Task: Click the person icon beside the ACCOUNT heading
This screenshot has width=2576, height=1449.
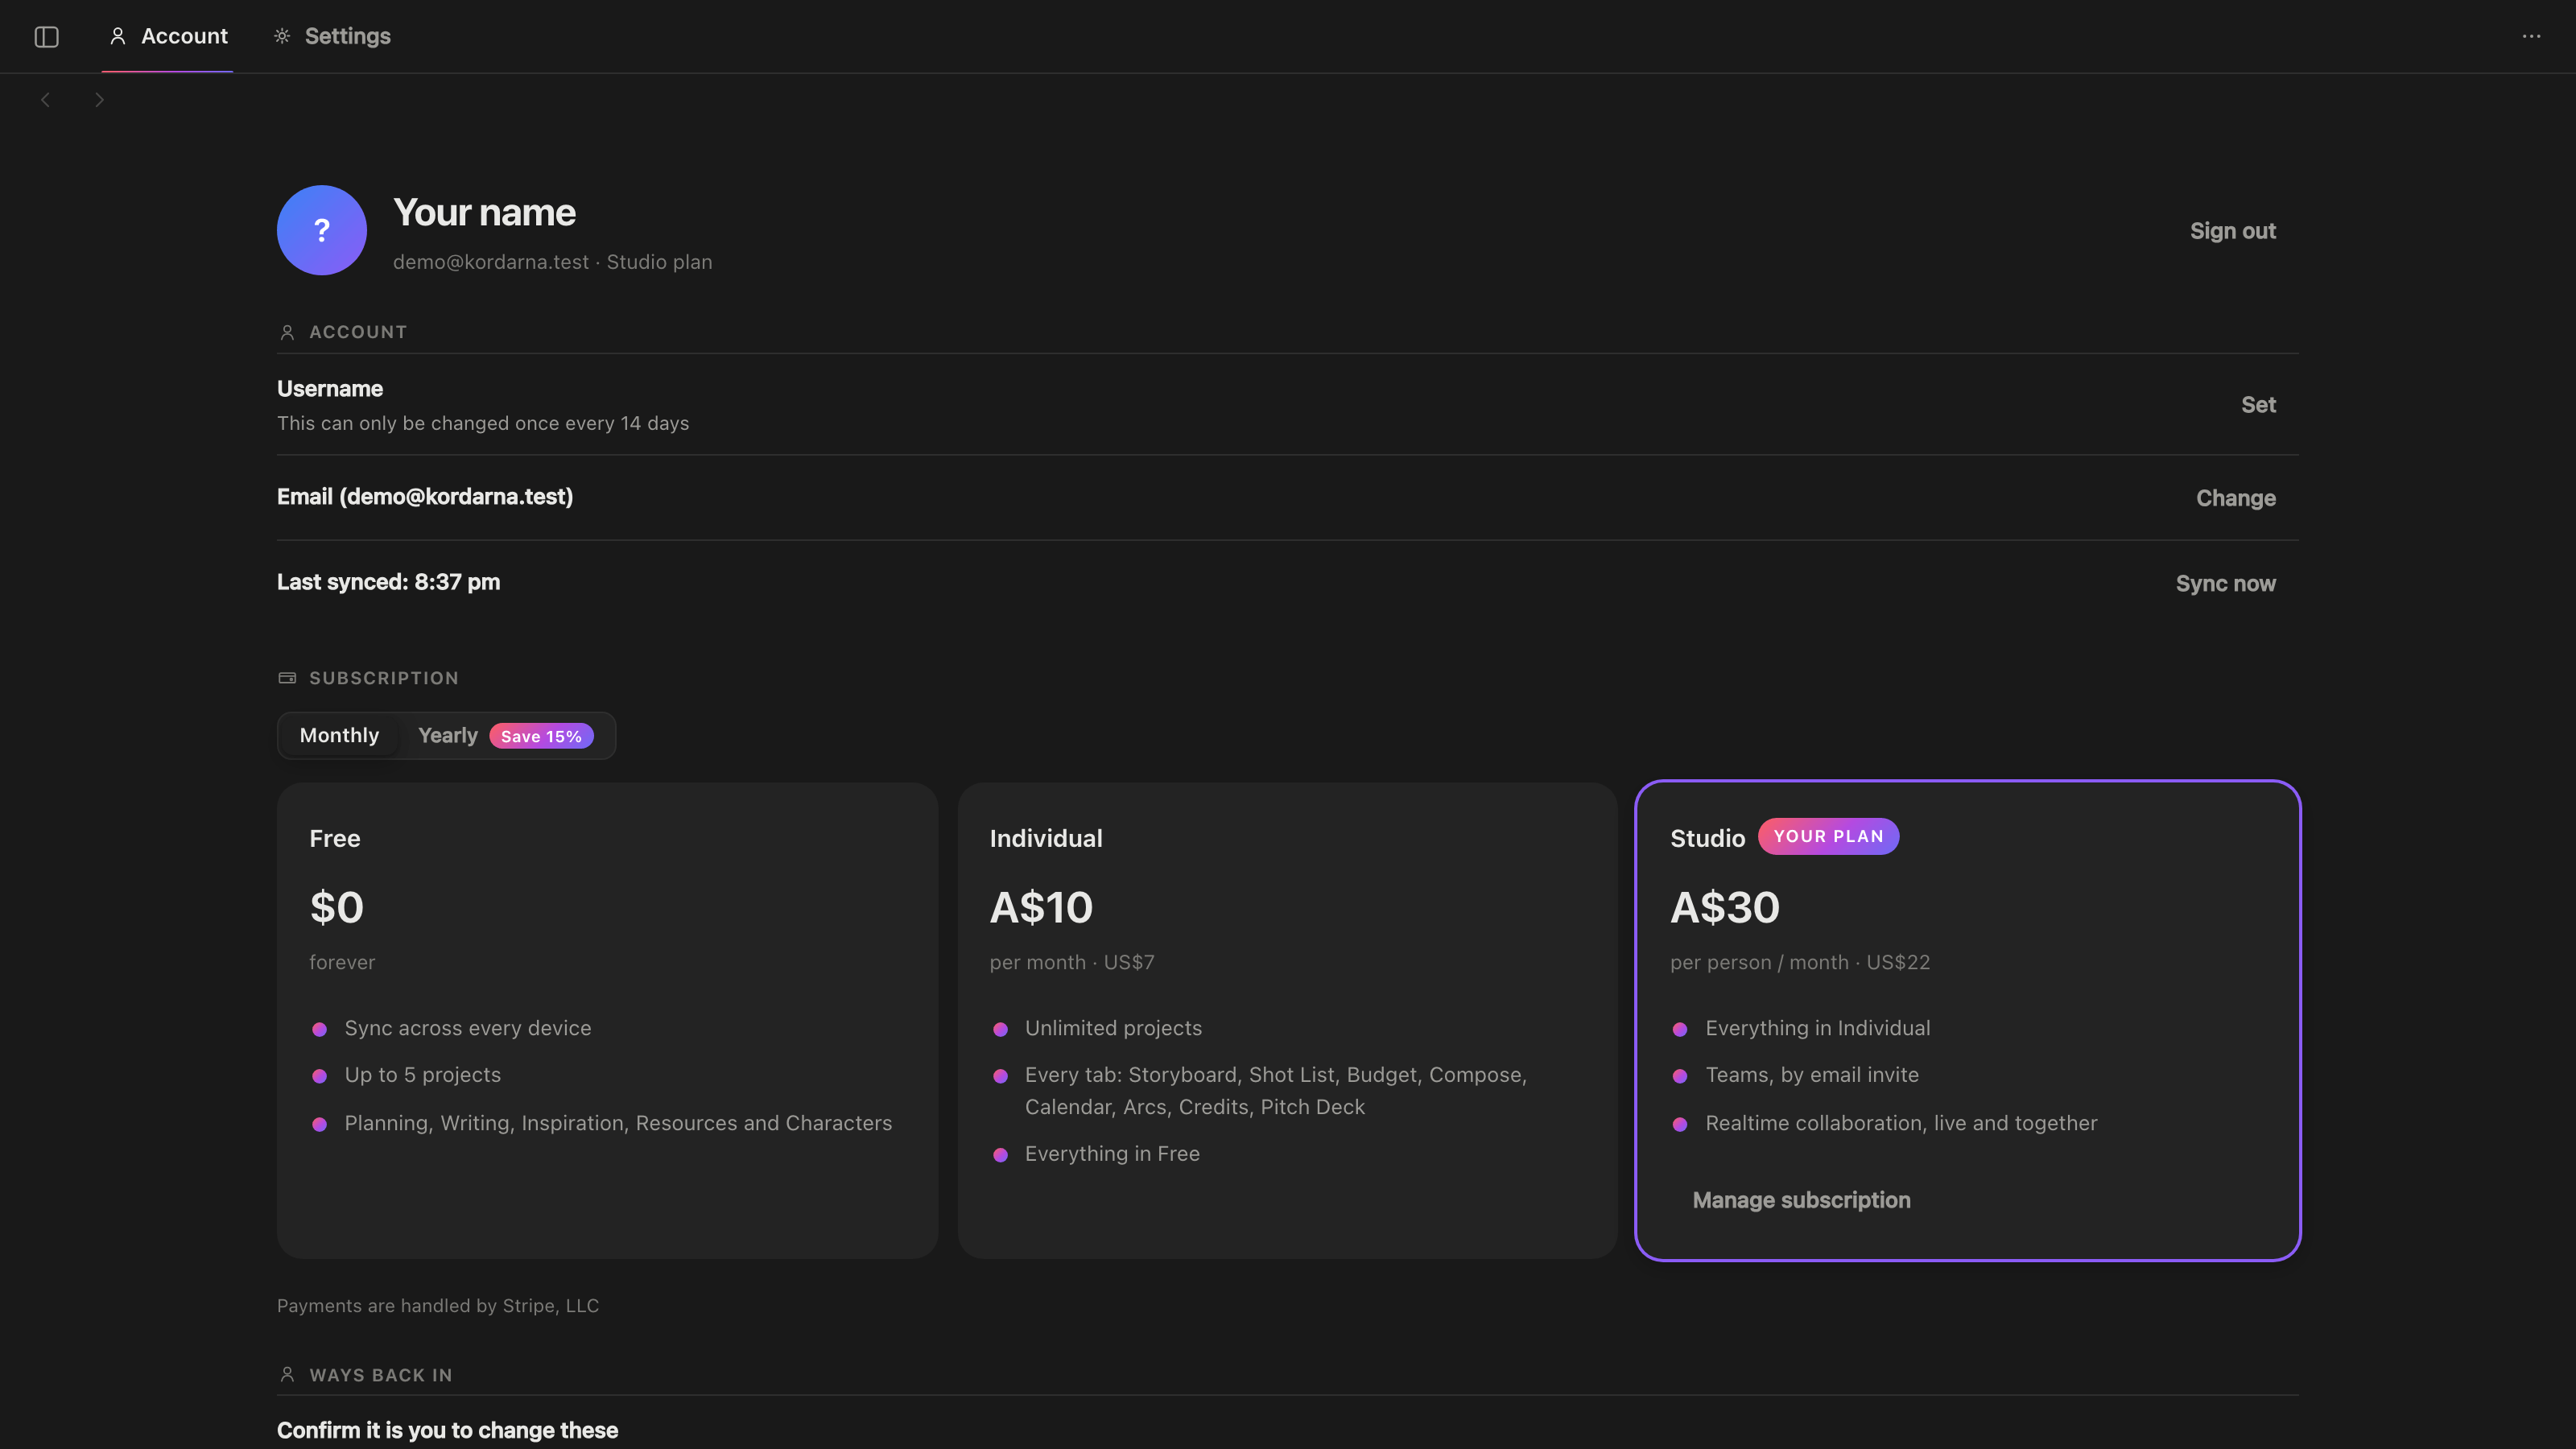Action: pyautogui.click(x=287, y=332)
